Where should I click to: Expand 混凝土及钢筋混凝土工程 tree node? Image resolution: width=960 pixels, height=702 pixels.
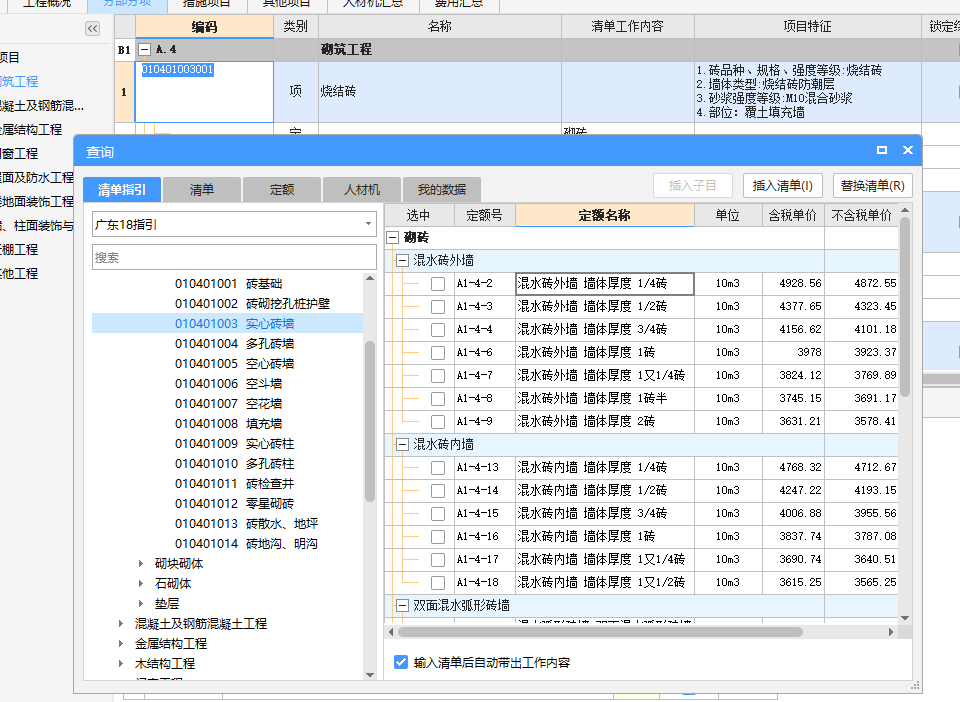pyautogui.click(x=121, y=624)
